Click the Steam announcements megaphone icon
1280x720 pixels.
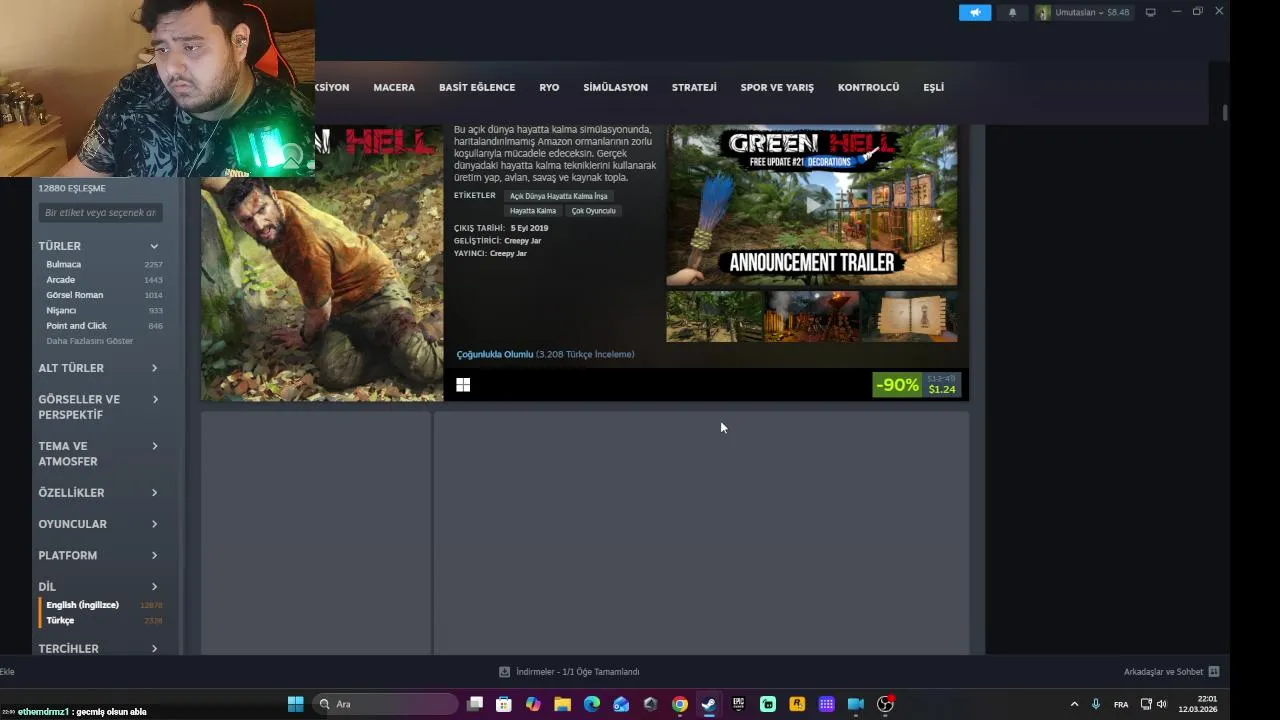click(x=975, y=12)
